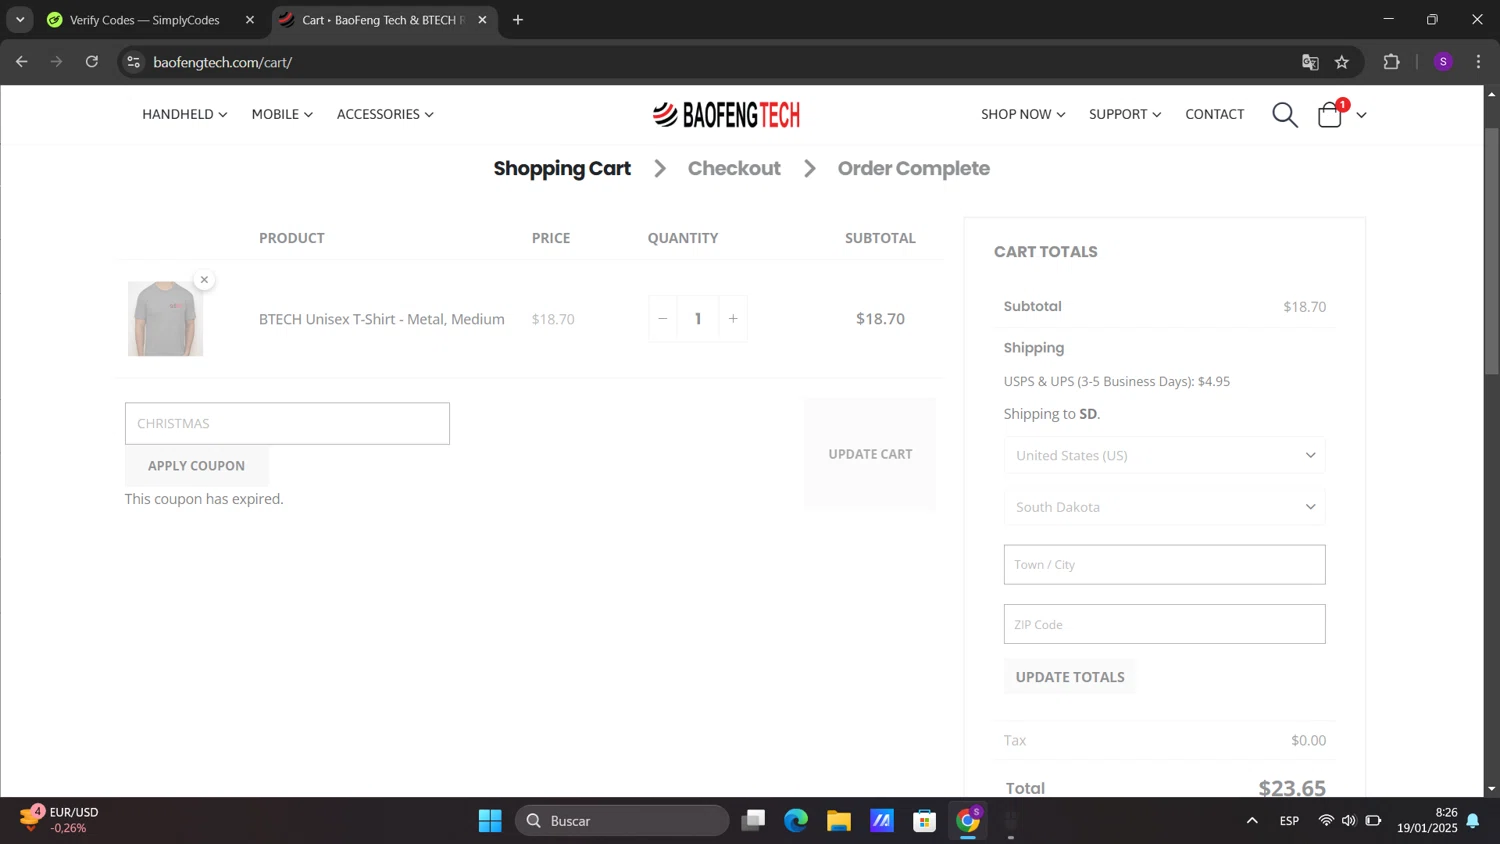This screenshot has height=844, width=1500.
Task: Open Google Chrome from the taskbar
Action: tap(968, 821)
